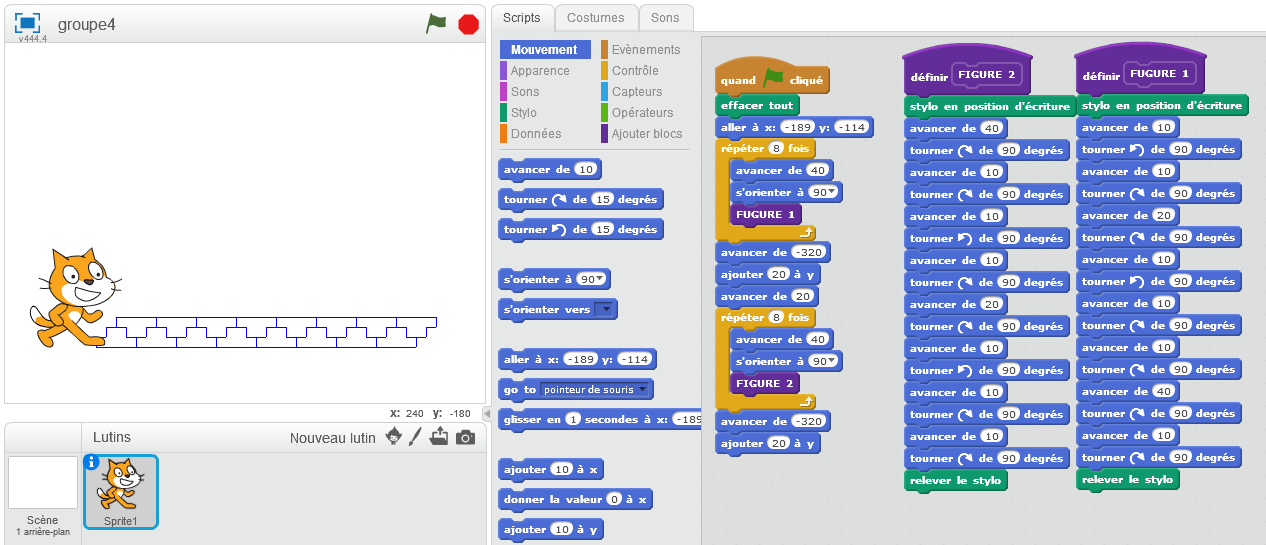
Task: Collapse the stage with the small arrow
Action: click(487, 414)
